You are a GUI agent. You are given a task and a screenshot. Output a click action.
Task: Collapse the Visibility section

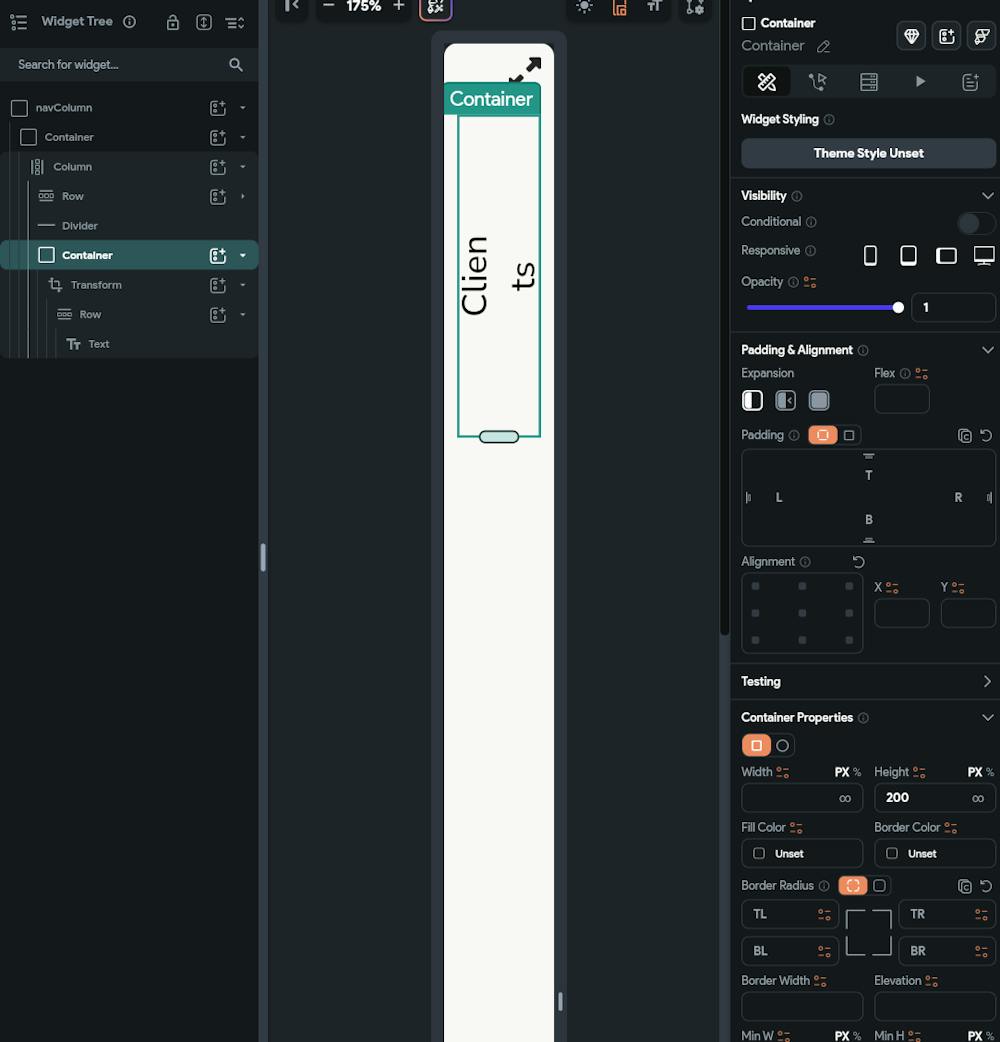coord(987,196)
